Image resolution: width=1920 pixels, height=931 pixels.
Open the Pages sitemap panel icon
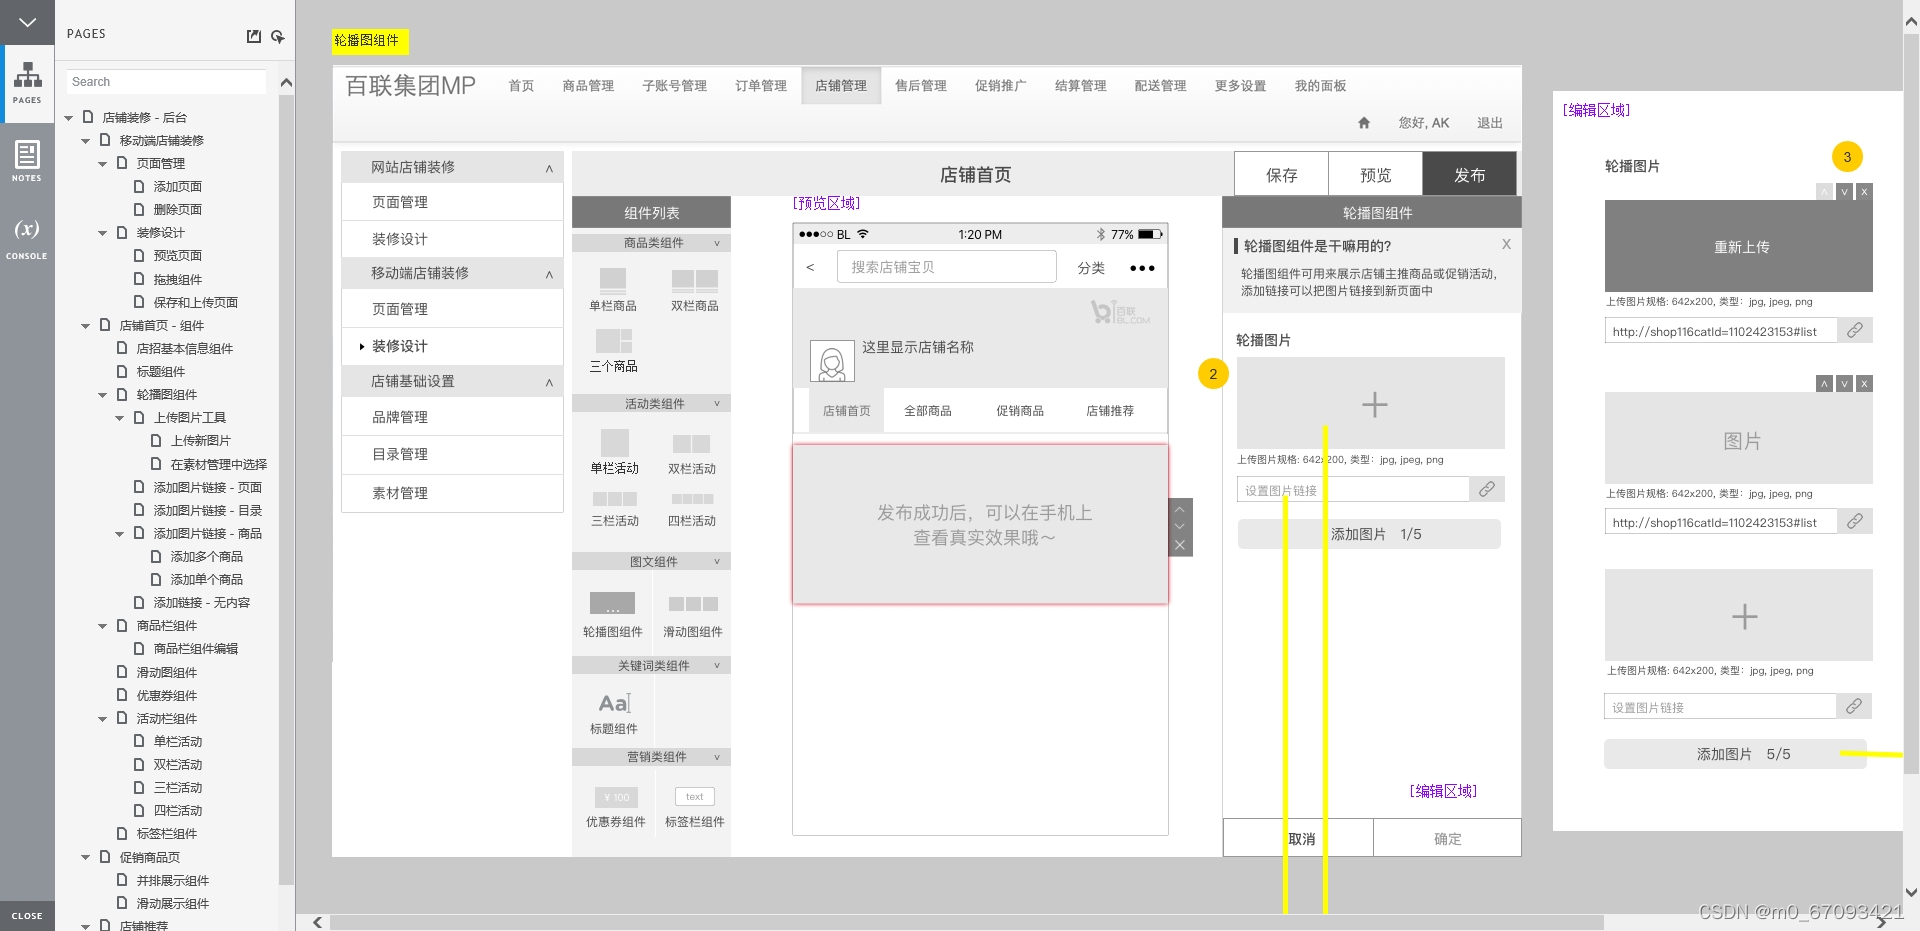27,82
